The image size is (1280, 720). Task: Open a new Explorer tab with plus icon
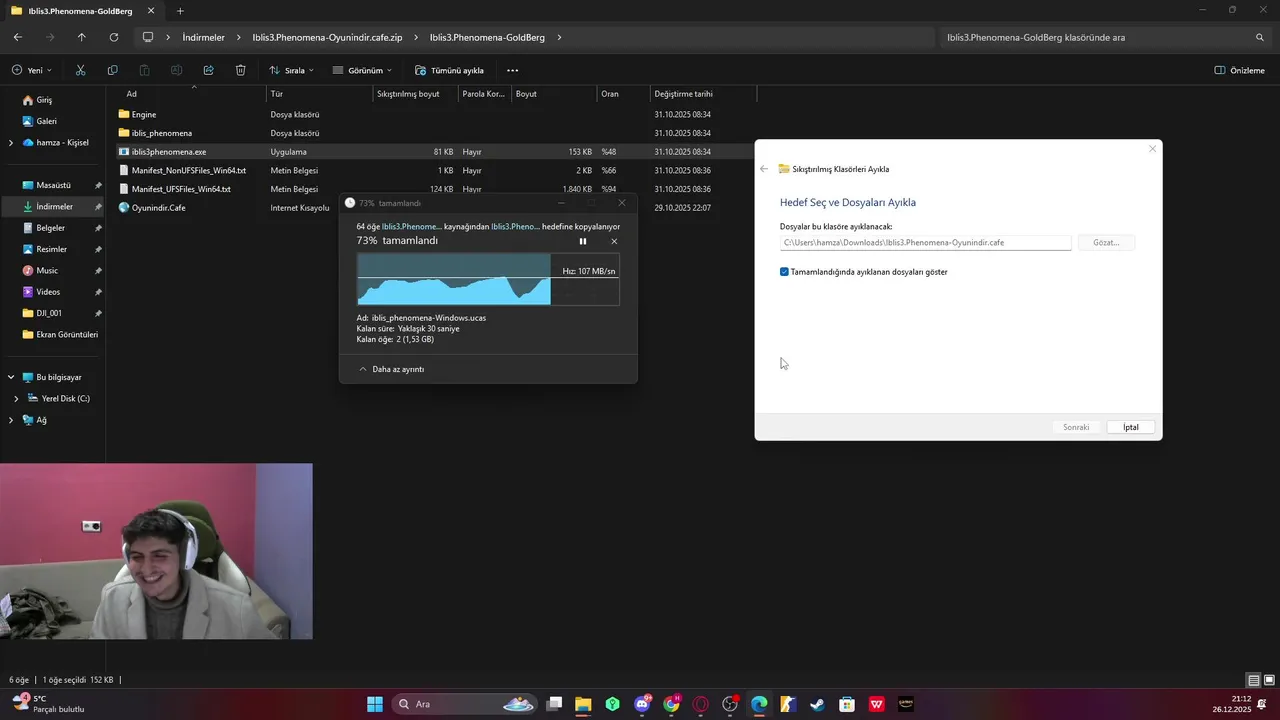[x=180, y=11]
